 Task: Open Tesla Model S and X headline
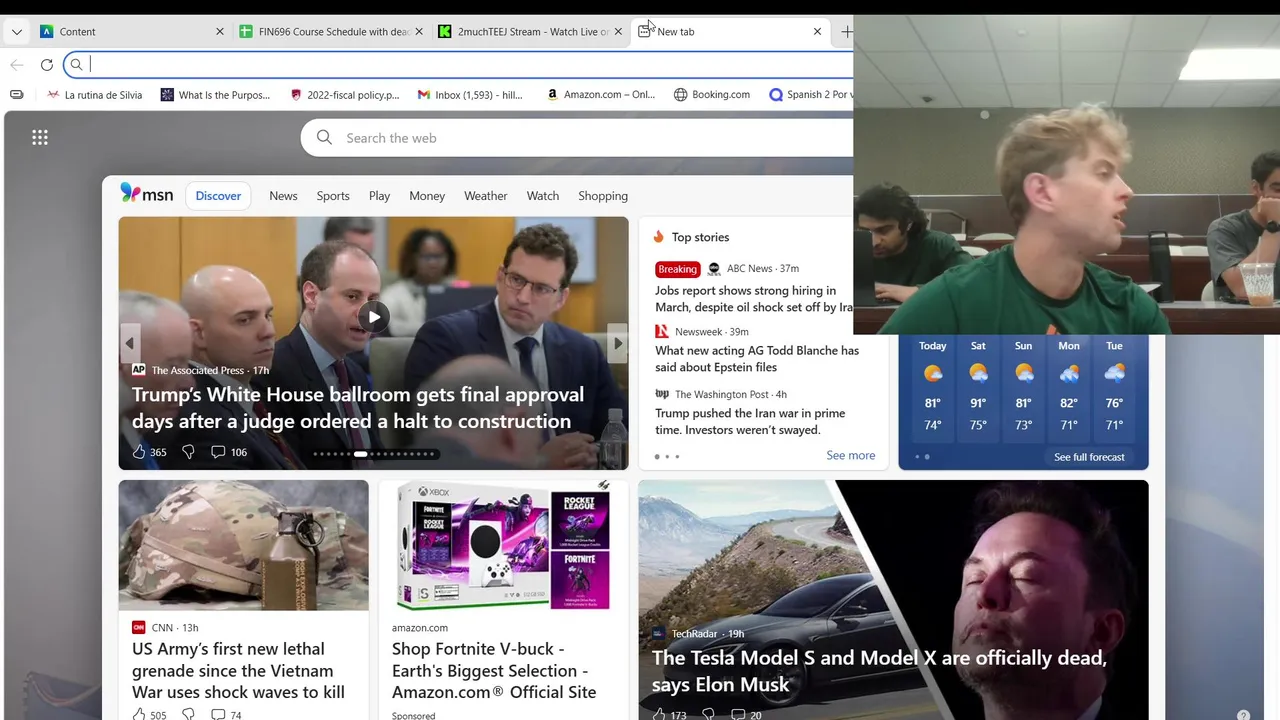pos(879,671)
